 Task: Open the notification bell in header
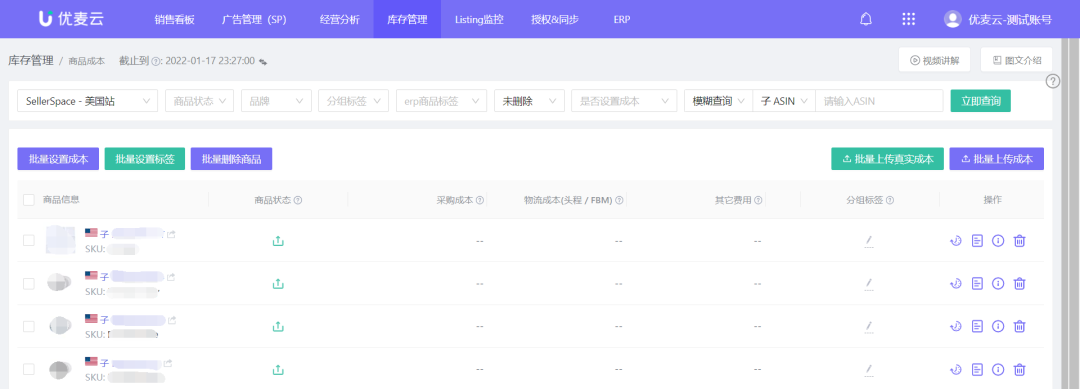click(x=866, y=19)
